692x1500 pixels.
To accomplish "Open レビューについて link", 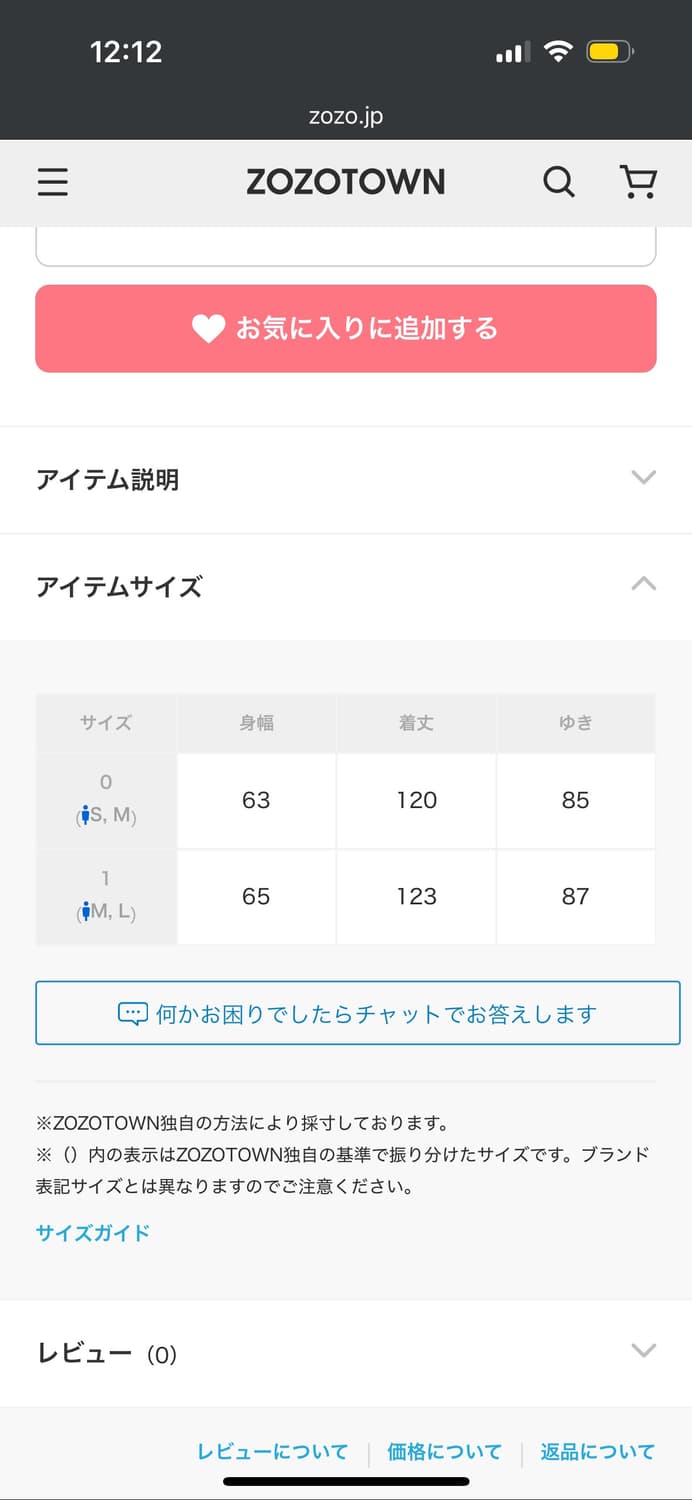I will [272, 1452].
